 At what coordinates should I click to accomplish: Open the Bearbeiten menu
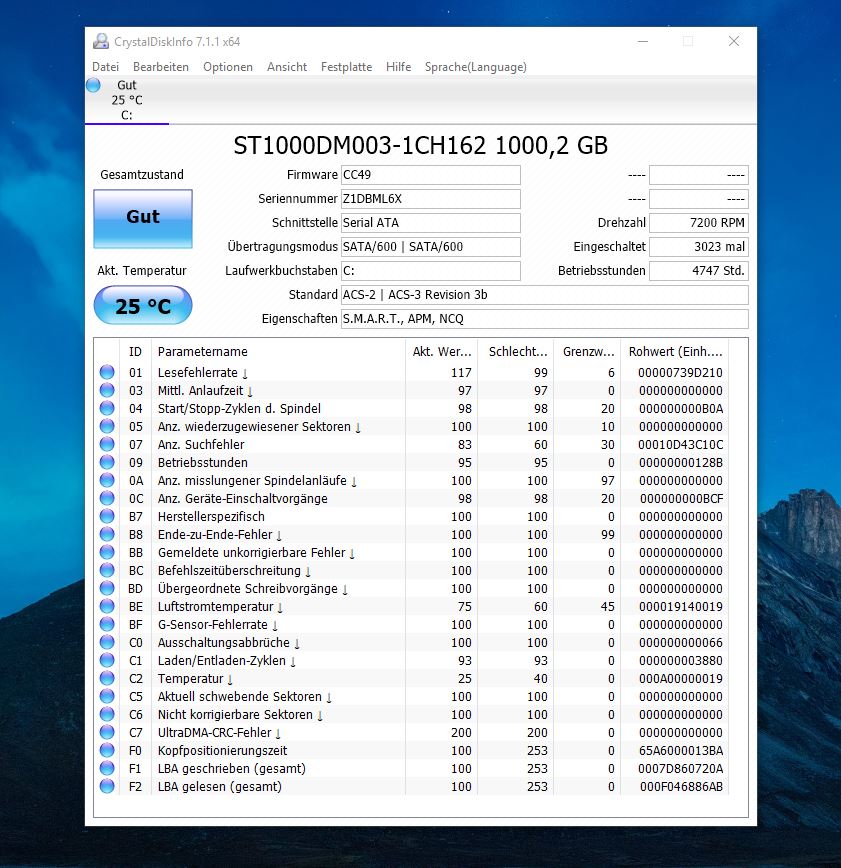(161, 67)
